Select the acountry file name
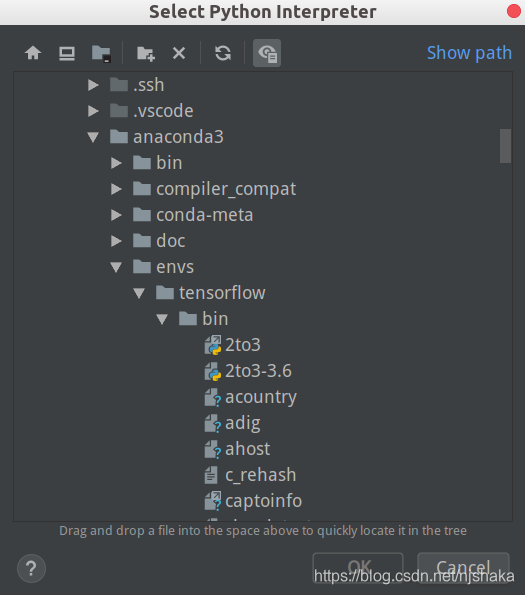 coord(261,398)
